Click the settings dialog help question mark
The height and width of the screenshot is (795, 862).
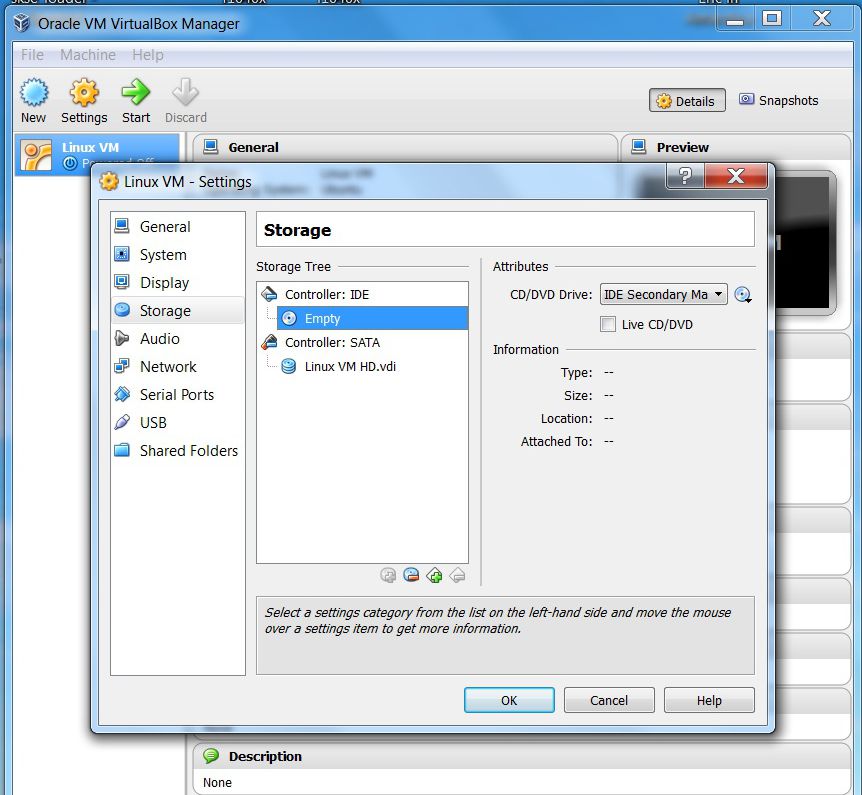pos(685,176)
